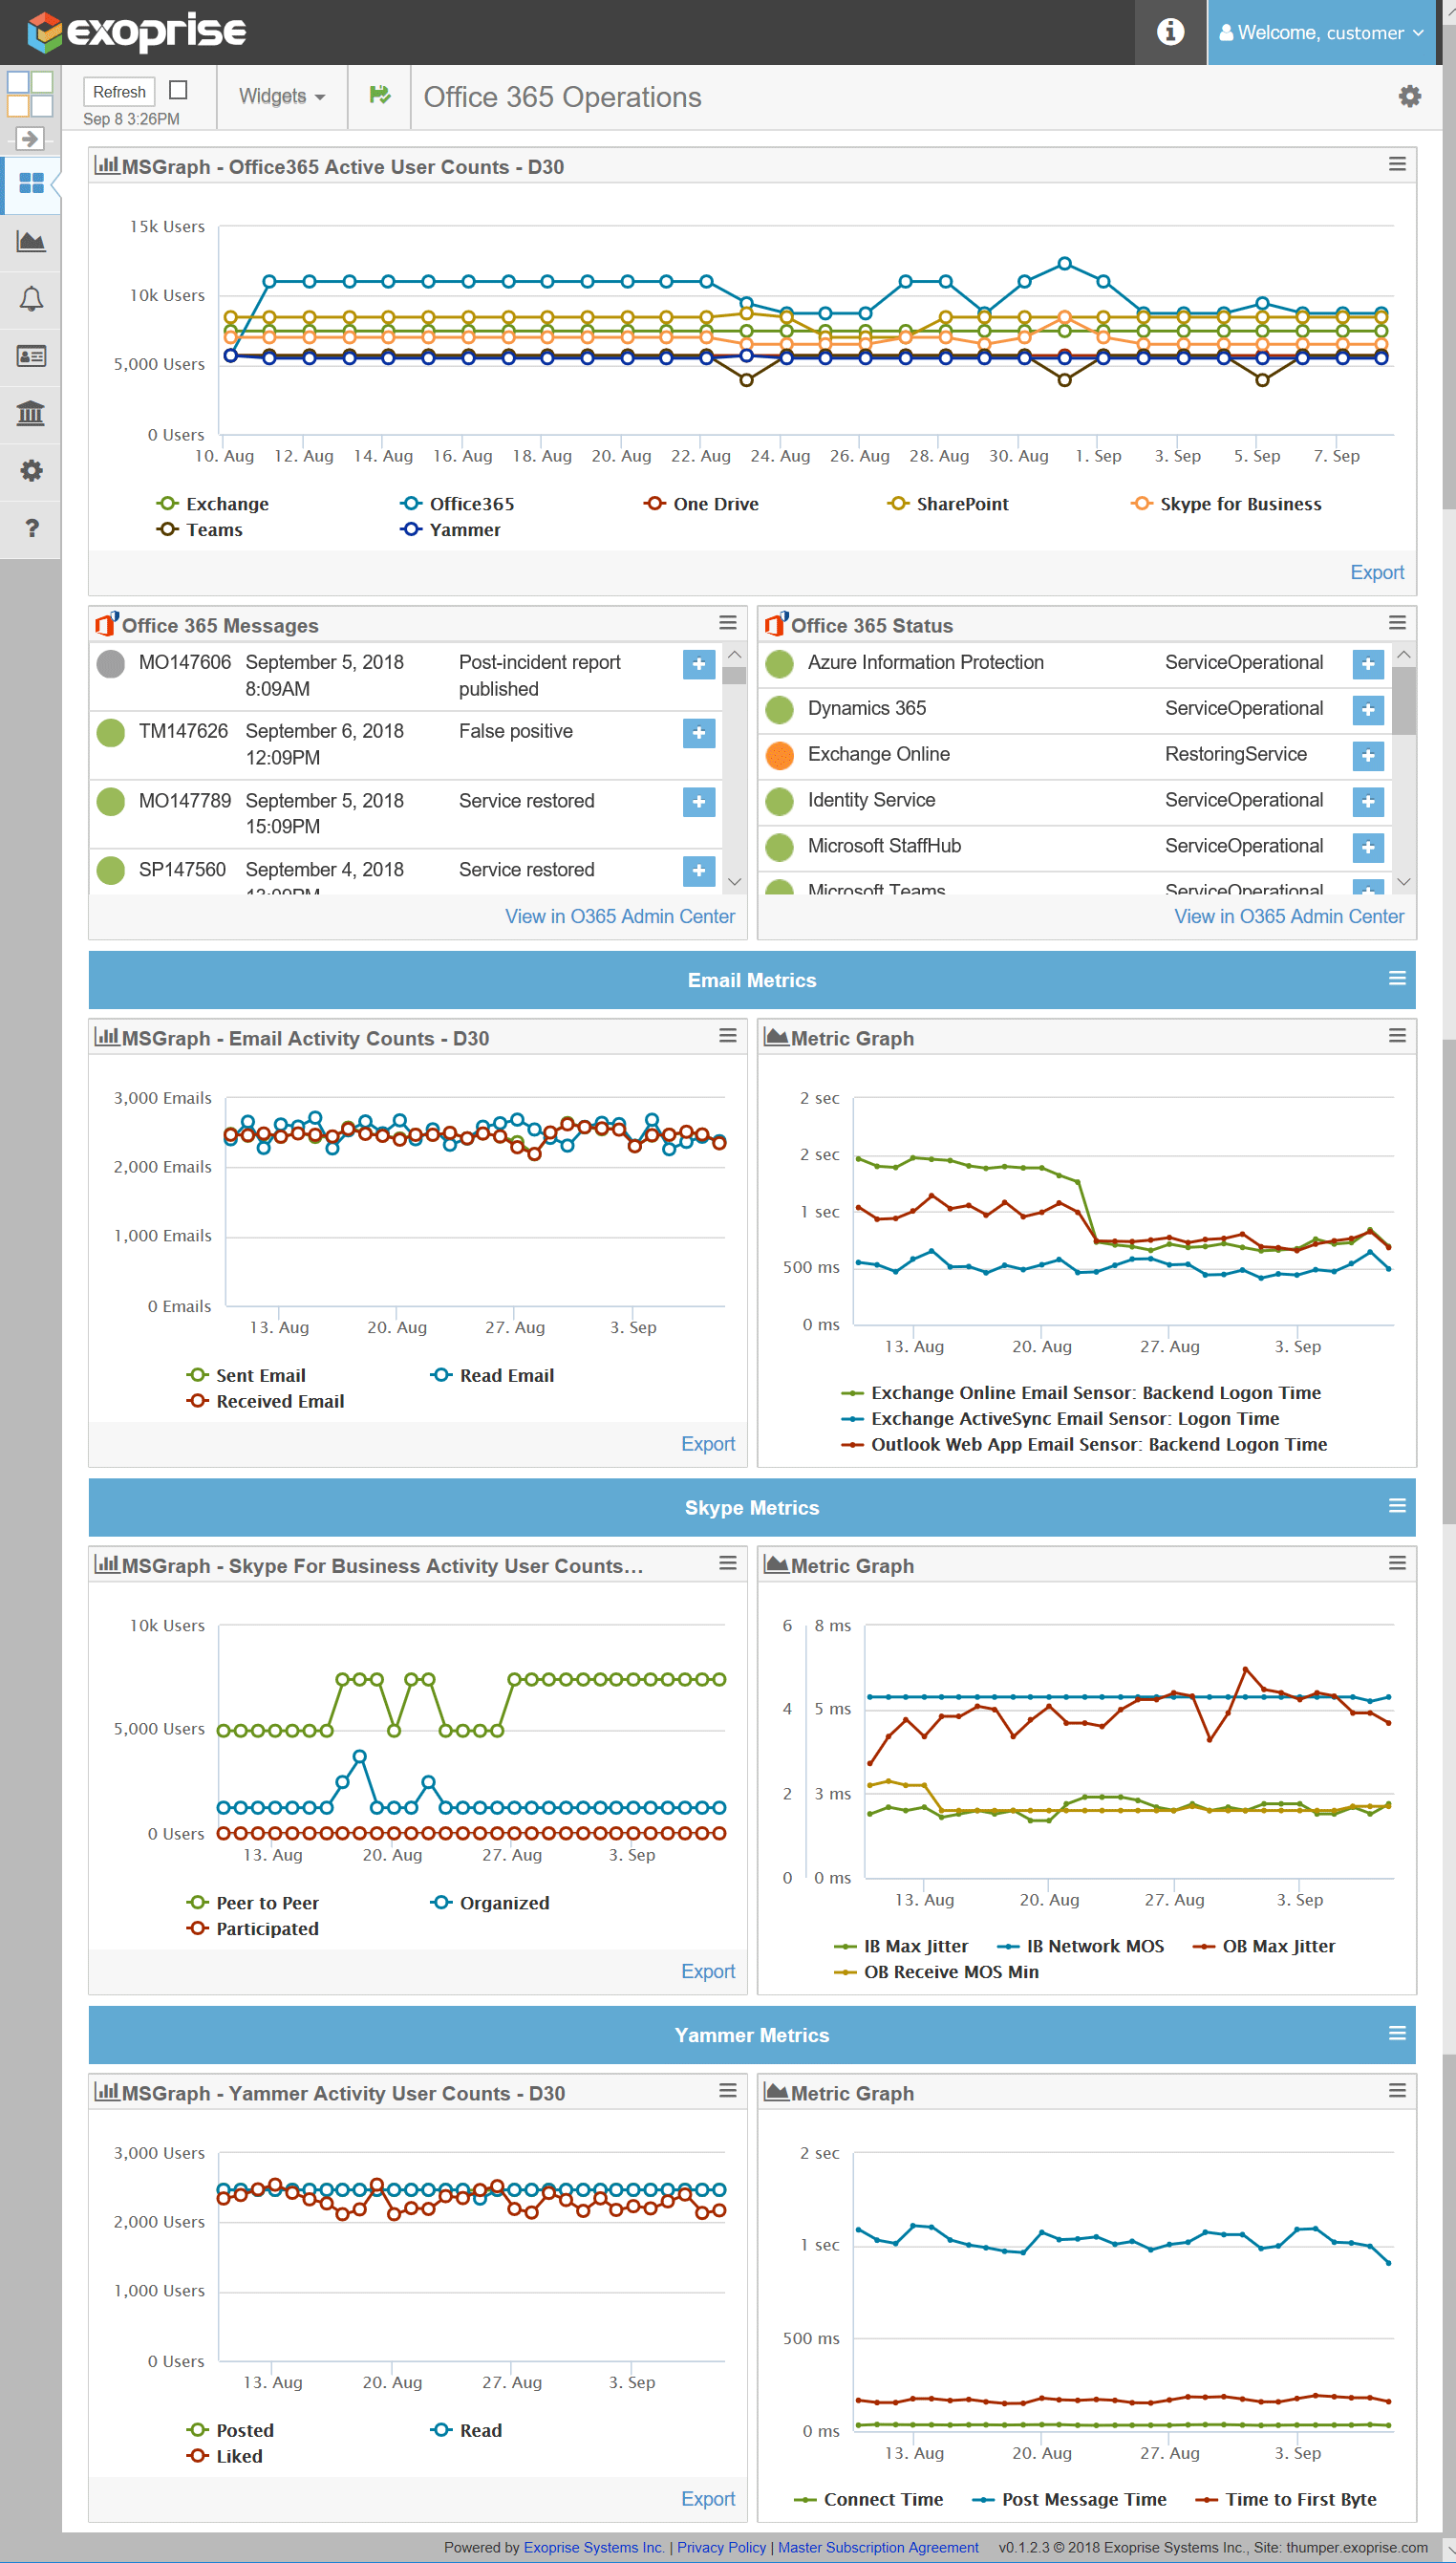1456x2563 pixels.
Task: Open menu of Yammer Metrics section
Action: tap(1397, 2033)
